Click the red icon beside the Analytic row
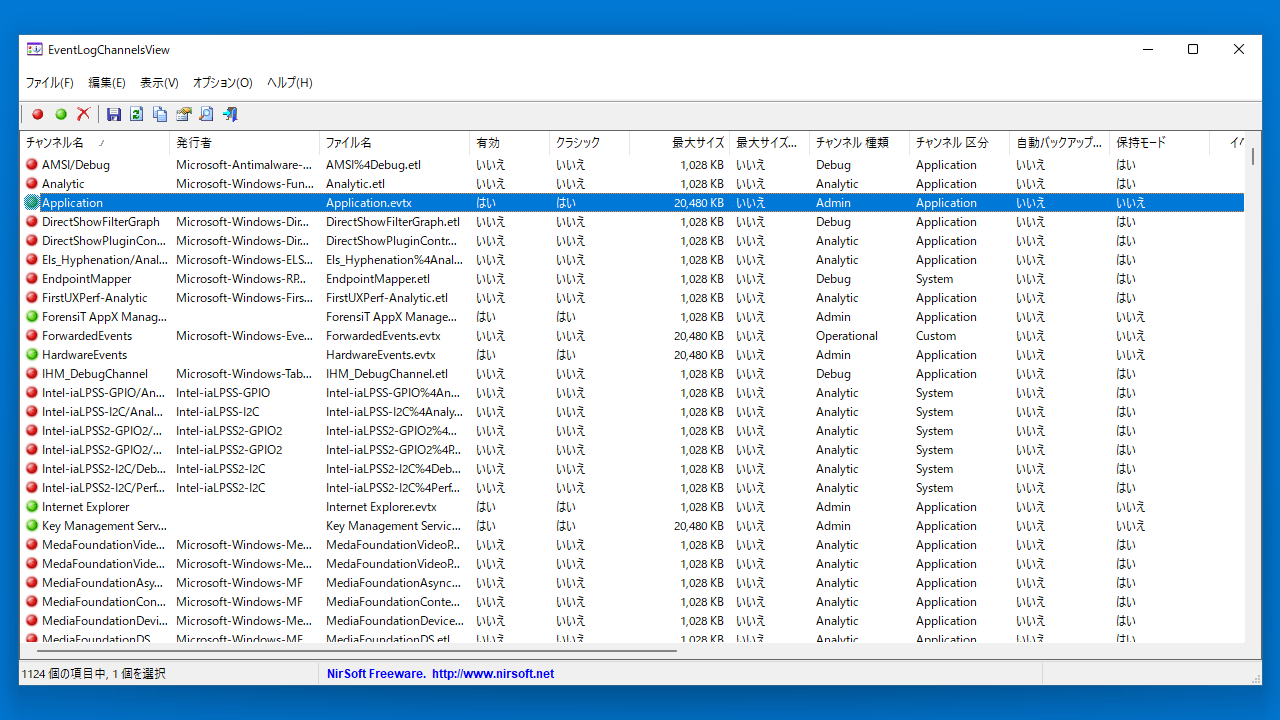 point(32,184)
